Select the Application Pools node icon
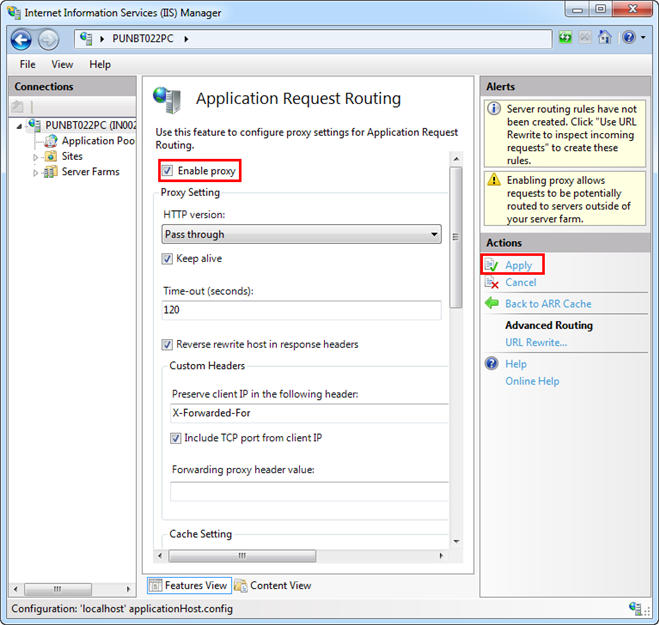Viewport: 659px width, 625px height. (51, 141)
